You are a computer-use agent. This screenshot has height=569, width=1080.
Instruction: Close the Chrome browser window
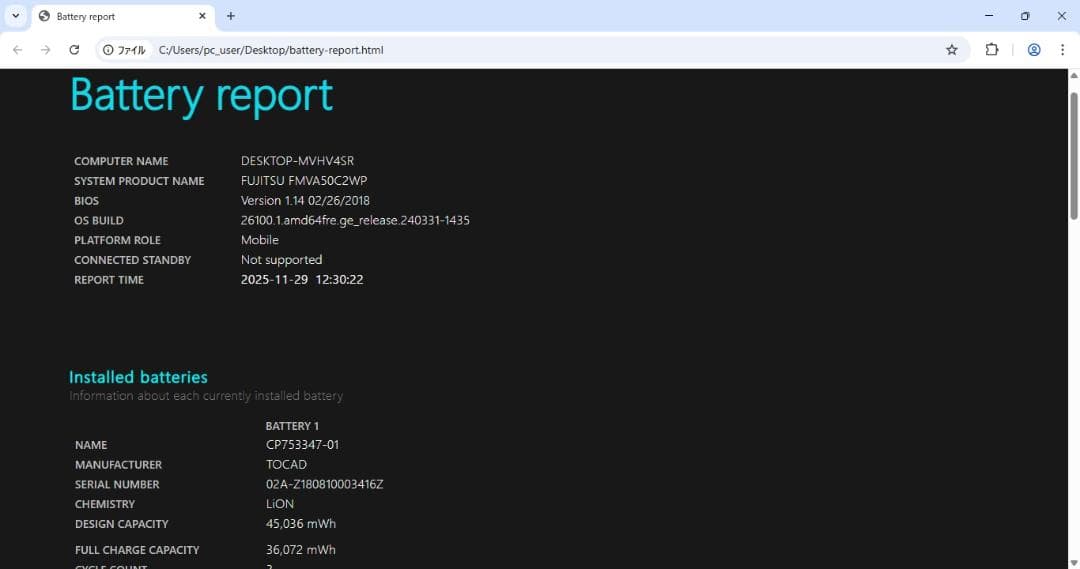tap(1061, 16)
